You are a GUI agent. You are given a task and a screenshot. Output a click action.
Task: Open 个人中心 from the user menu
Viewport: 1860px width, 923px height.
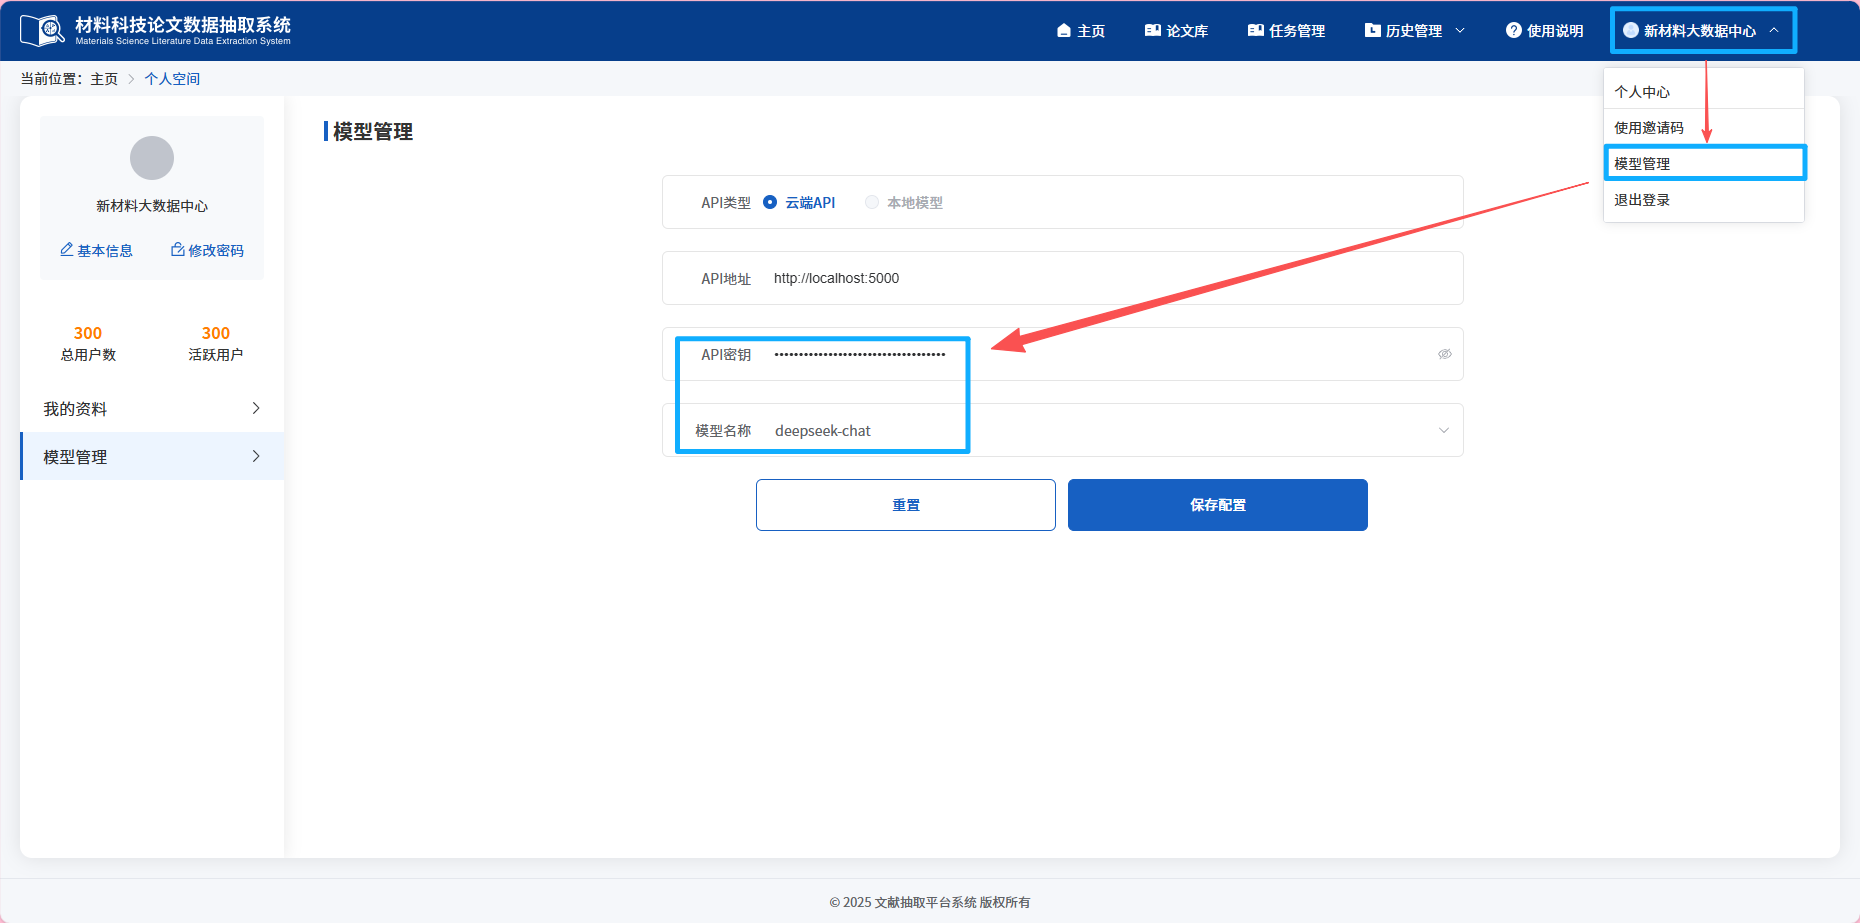(x=1641, y=91)
